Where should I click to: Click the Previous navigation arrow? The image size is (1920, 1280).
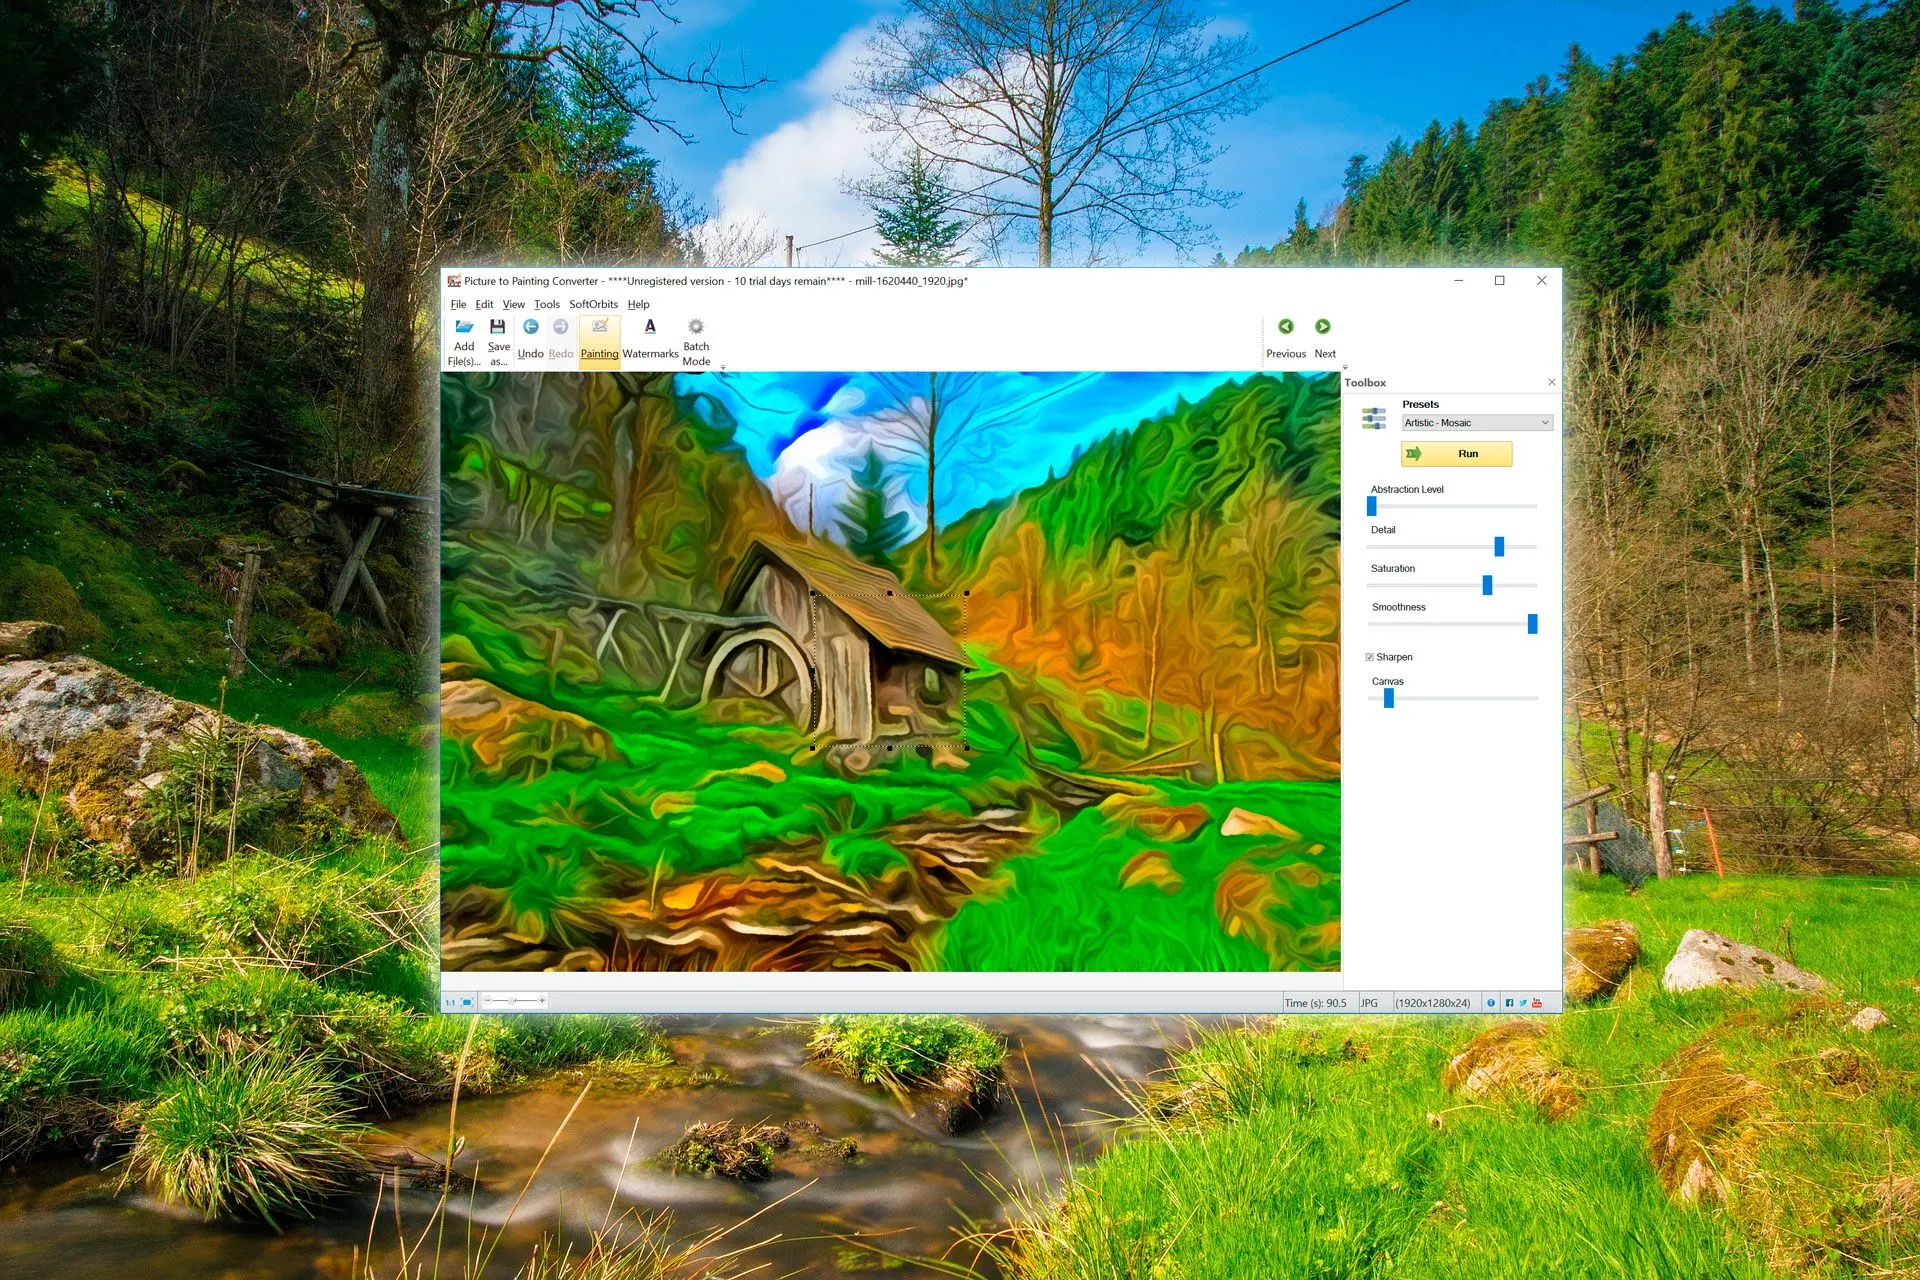(1286, 329)
